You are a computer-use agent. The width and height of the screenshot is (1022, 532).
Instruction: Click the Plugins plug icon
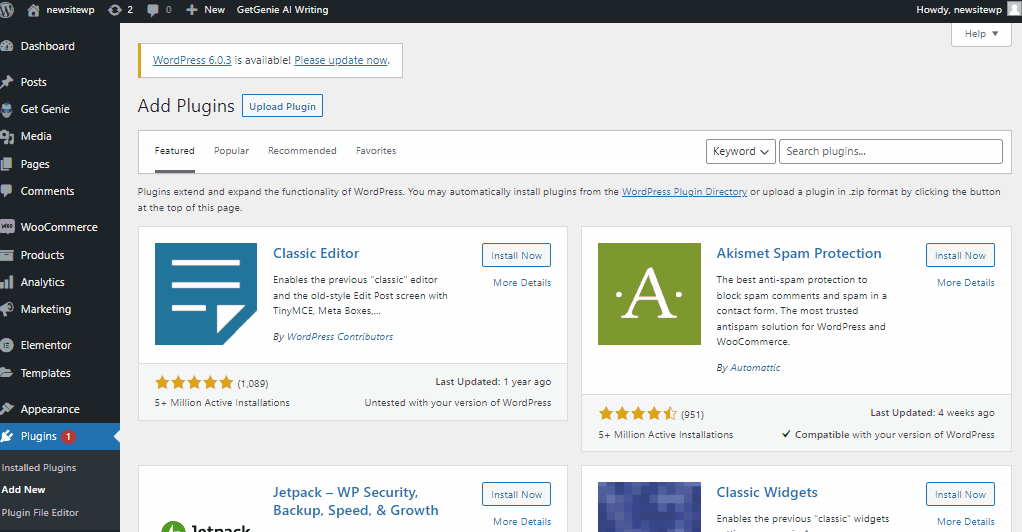(7, 436)
